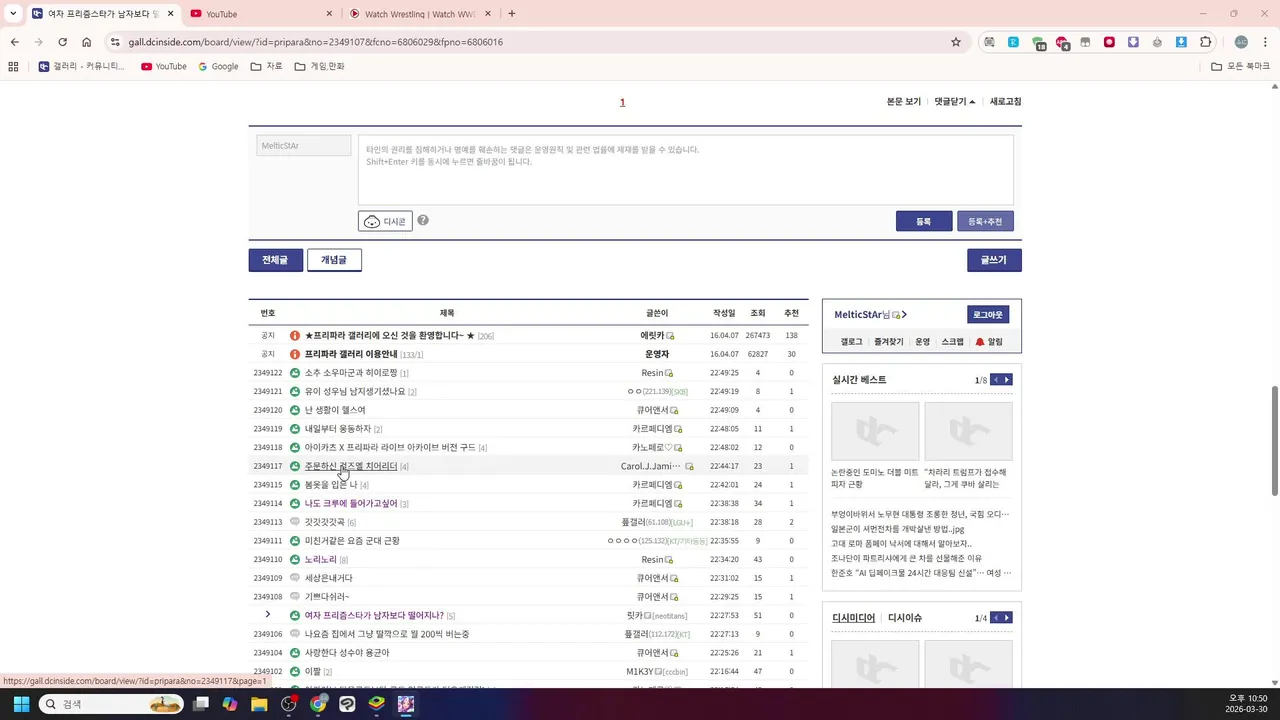Open a new browser tab
The image size is (1280, 720).
coord(512,14)
